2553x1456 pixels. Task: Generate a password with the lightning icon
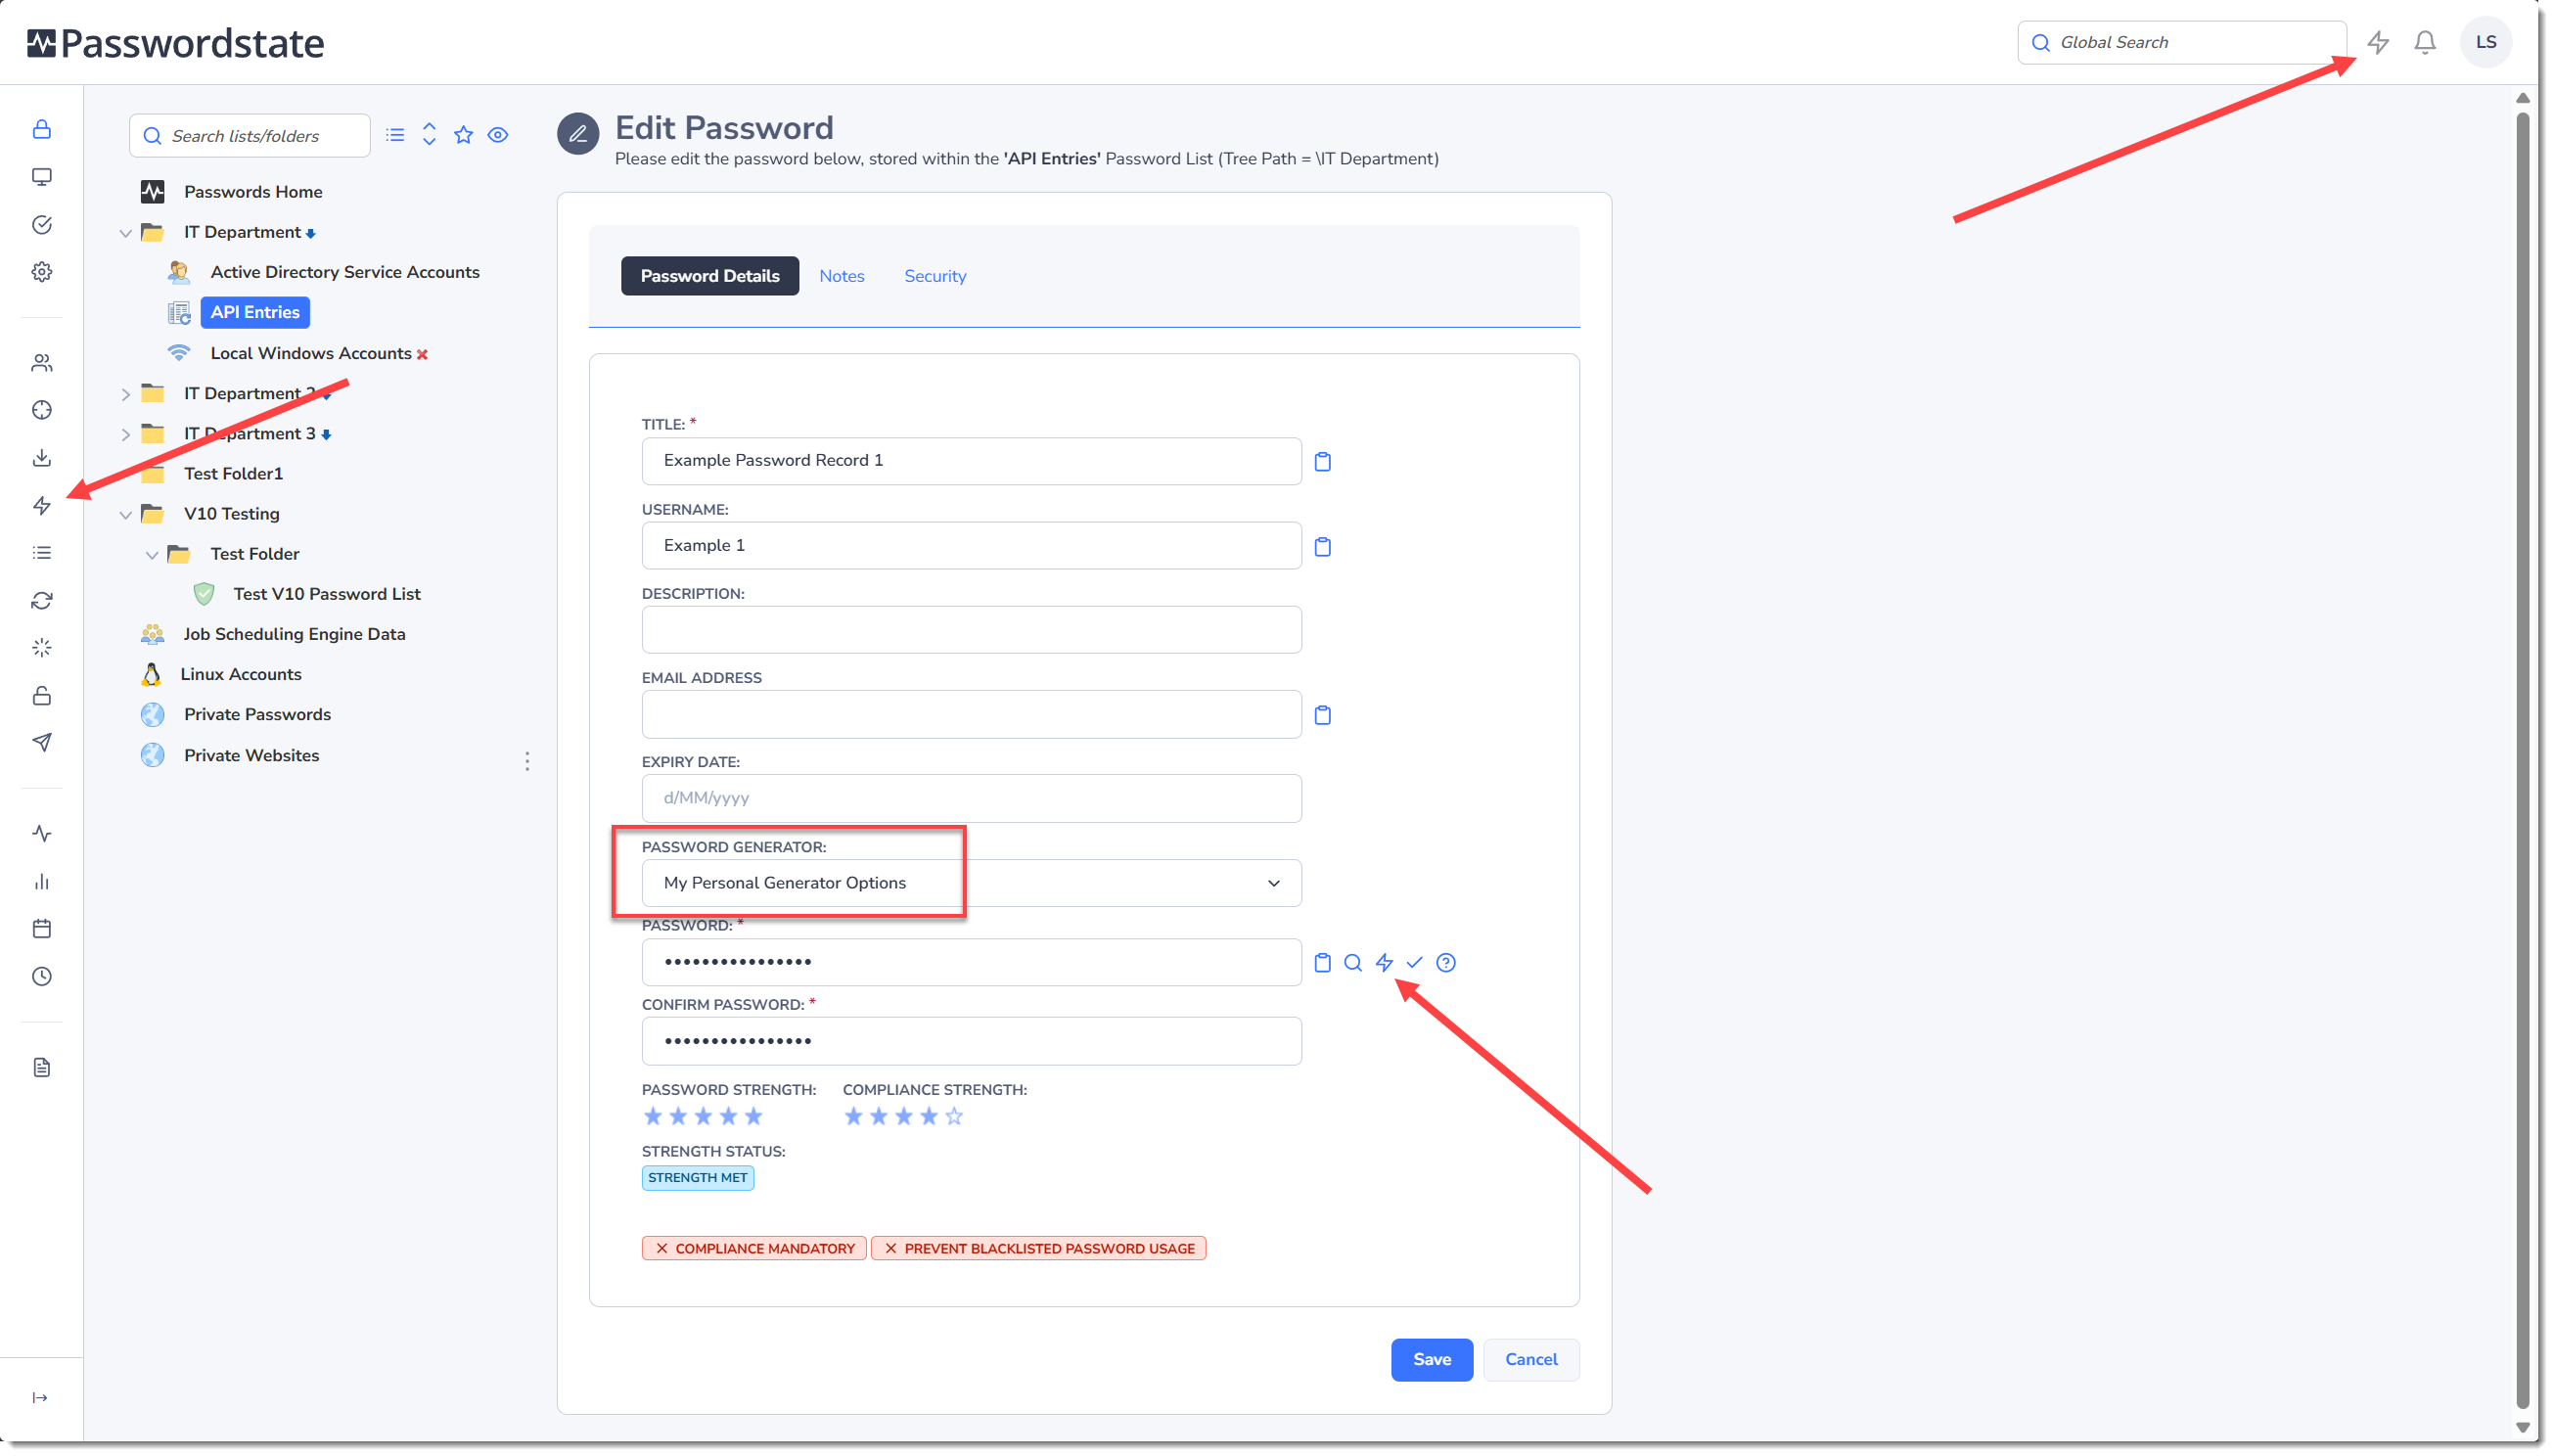[1384, 963]
